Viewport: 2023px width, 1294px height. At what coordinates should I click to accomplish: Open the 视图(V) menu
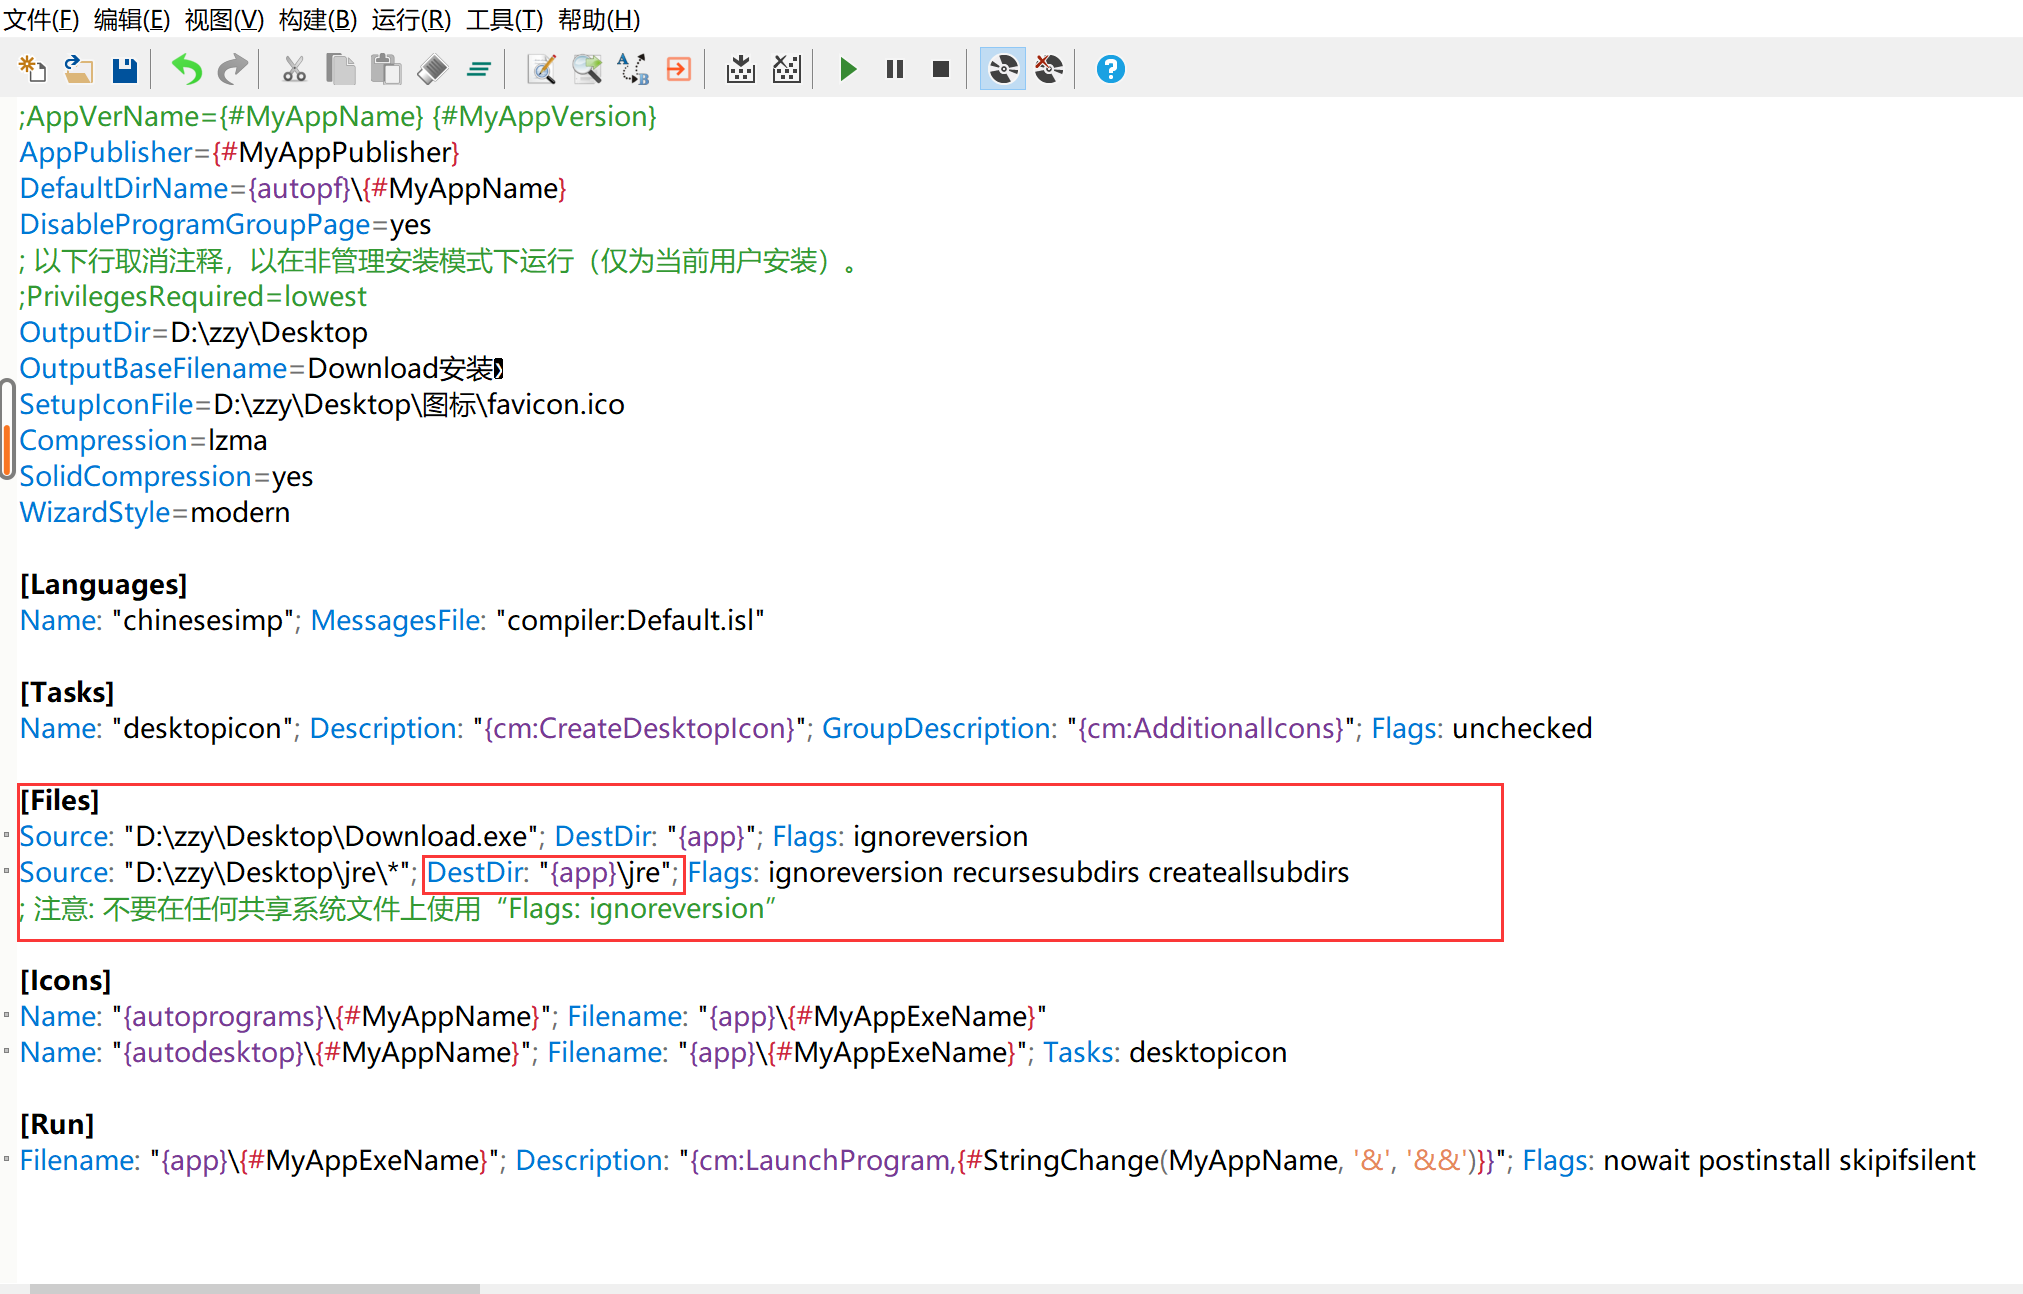point(225,20)
